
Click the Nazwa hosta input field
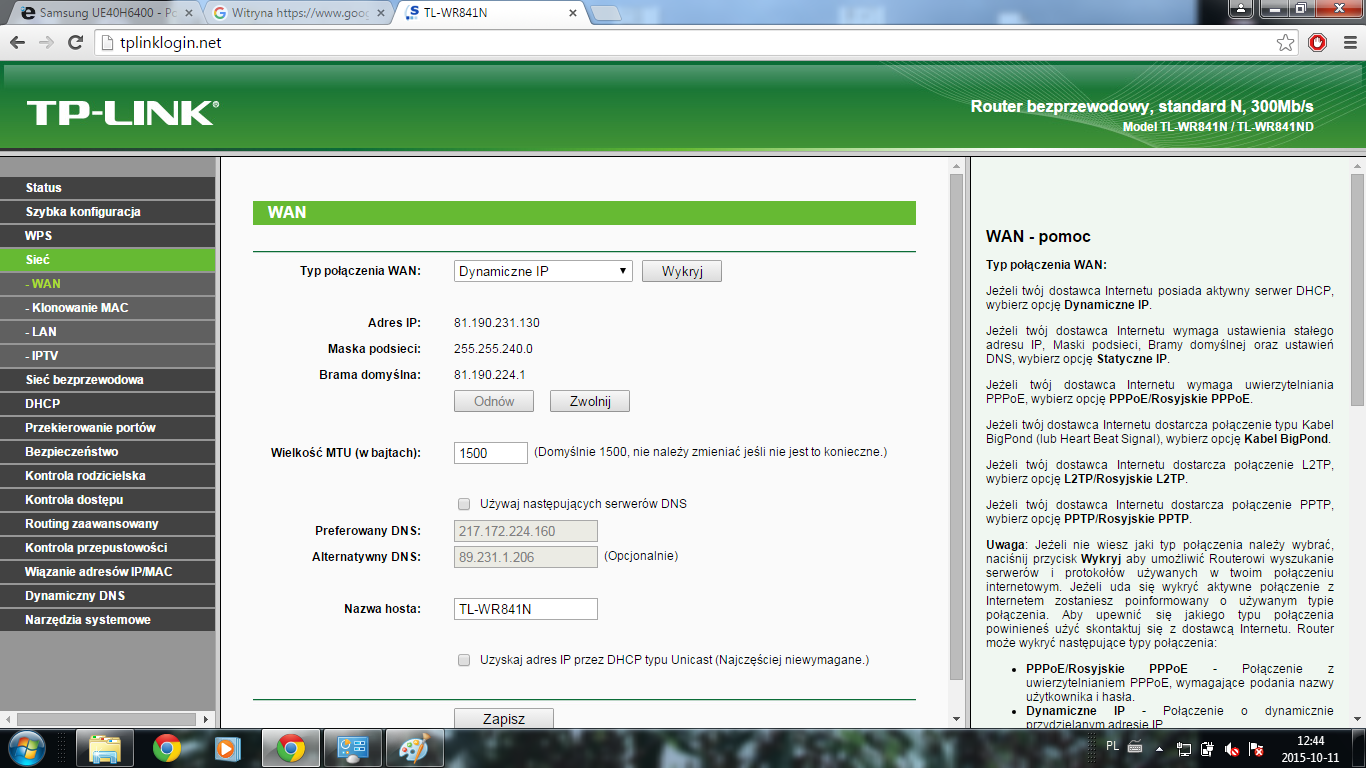[x=526, y=609]
